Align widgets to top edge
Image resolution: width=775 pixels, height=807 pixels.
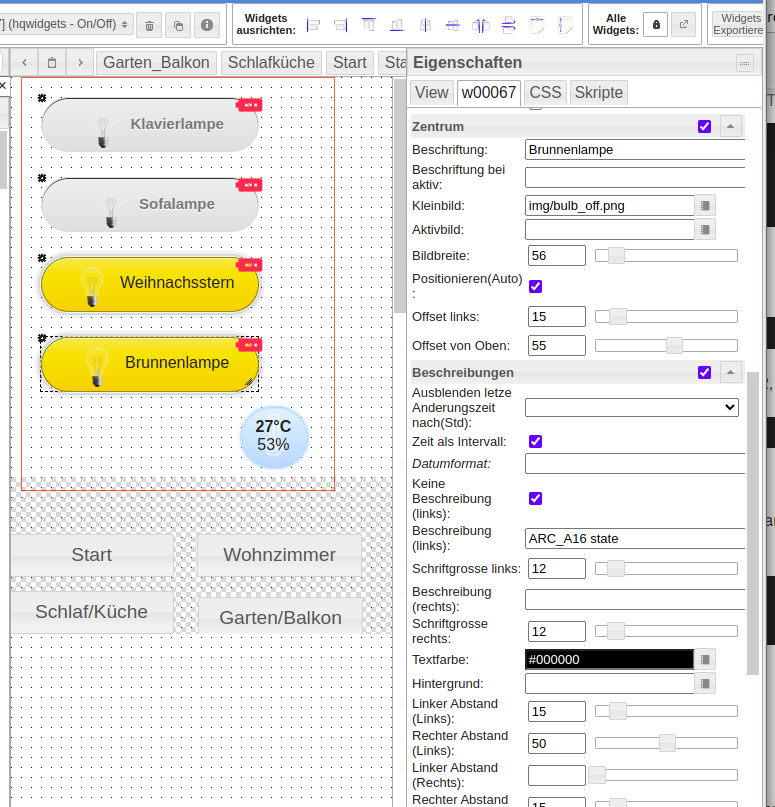click(368, 25)
